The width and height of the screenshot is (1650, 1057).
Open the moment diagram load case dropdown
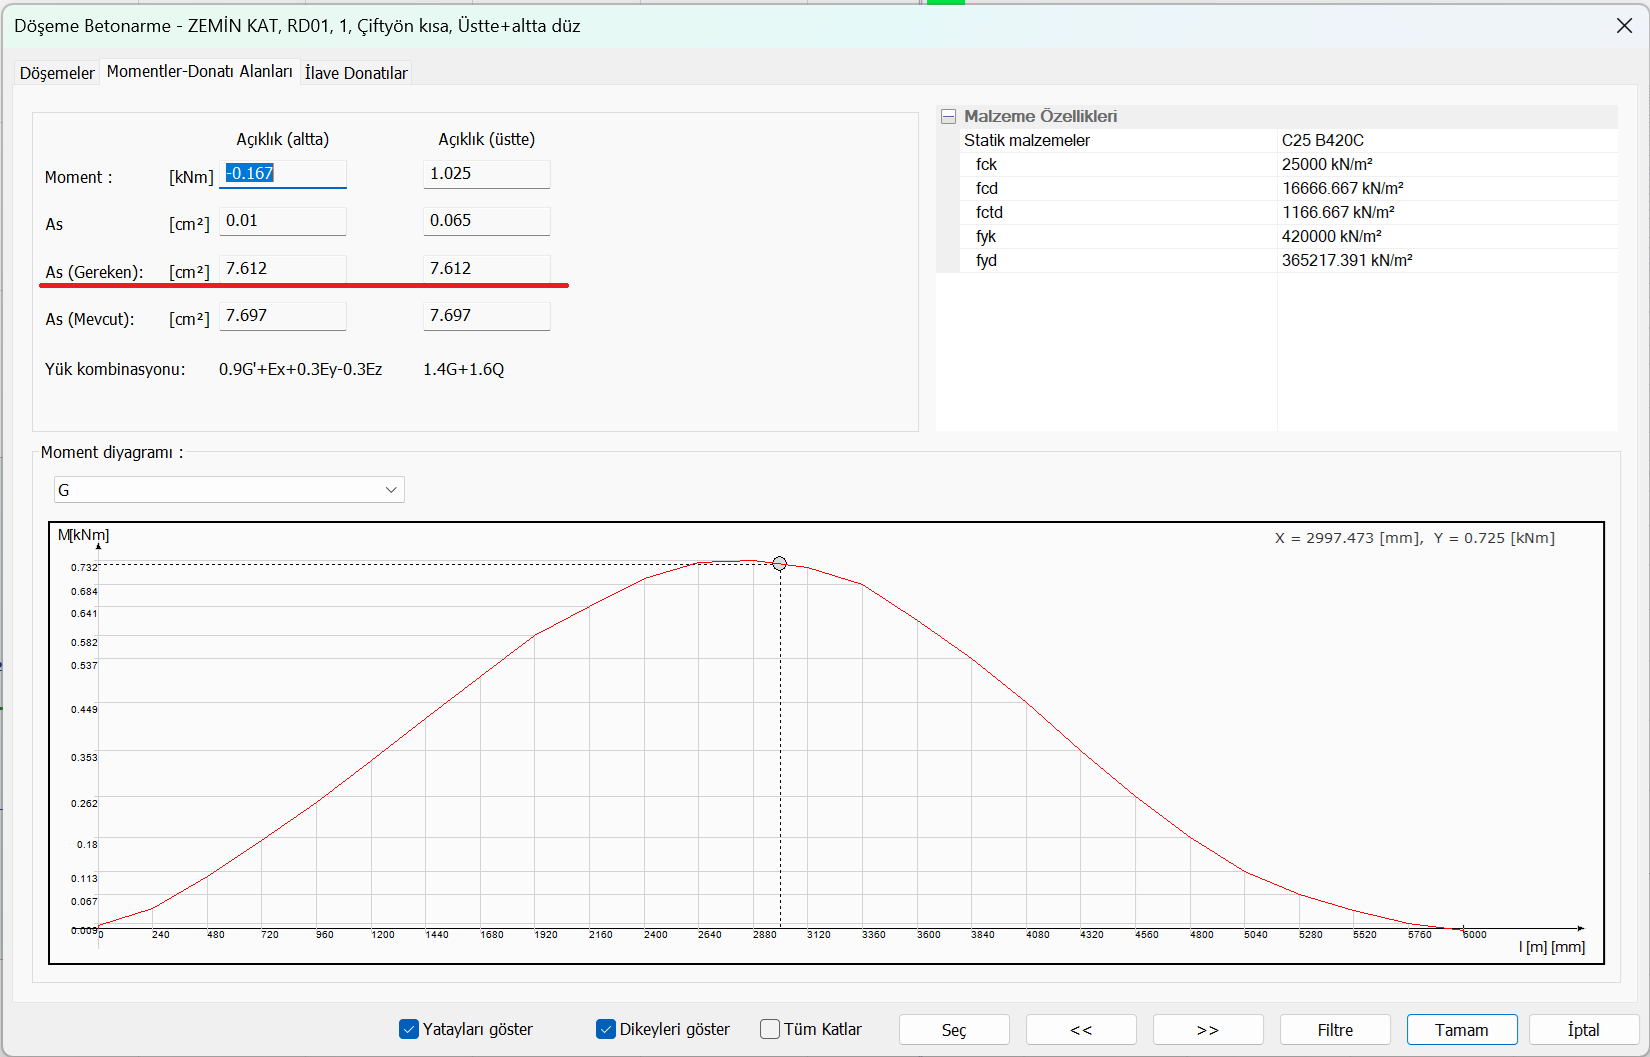[x=229, y=490]
